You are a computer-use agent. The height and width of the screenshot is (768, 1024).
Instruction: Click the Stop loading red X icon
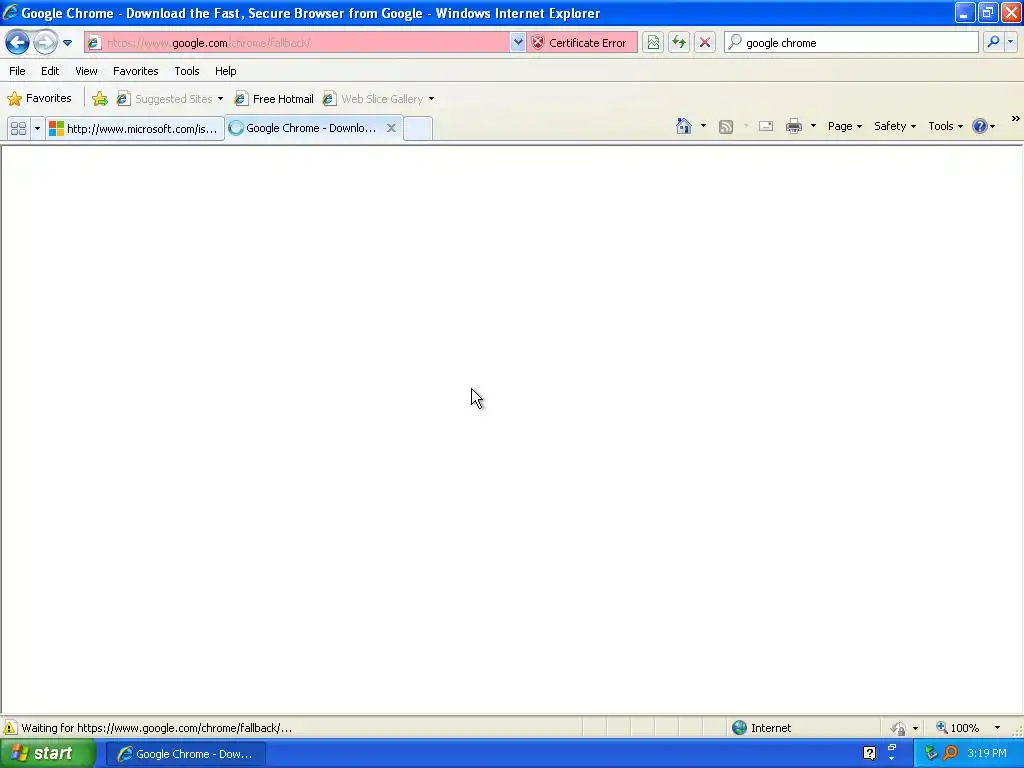705,42
